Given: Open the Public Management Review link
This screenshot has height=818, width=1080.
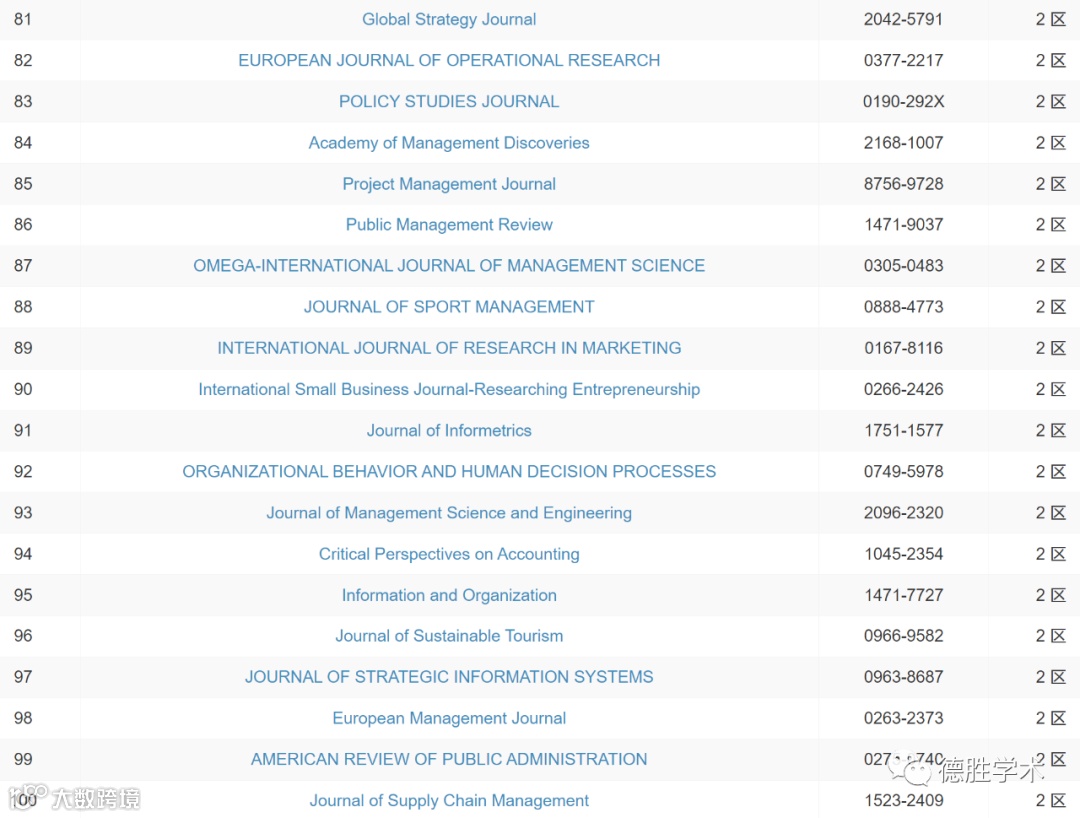Looking at the screenshot, I should coord(449,224).
